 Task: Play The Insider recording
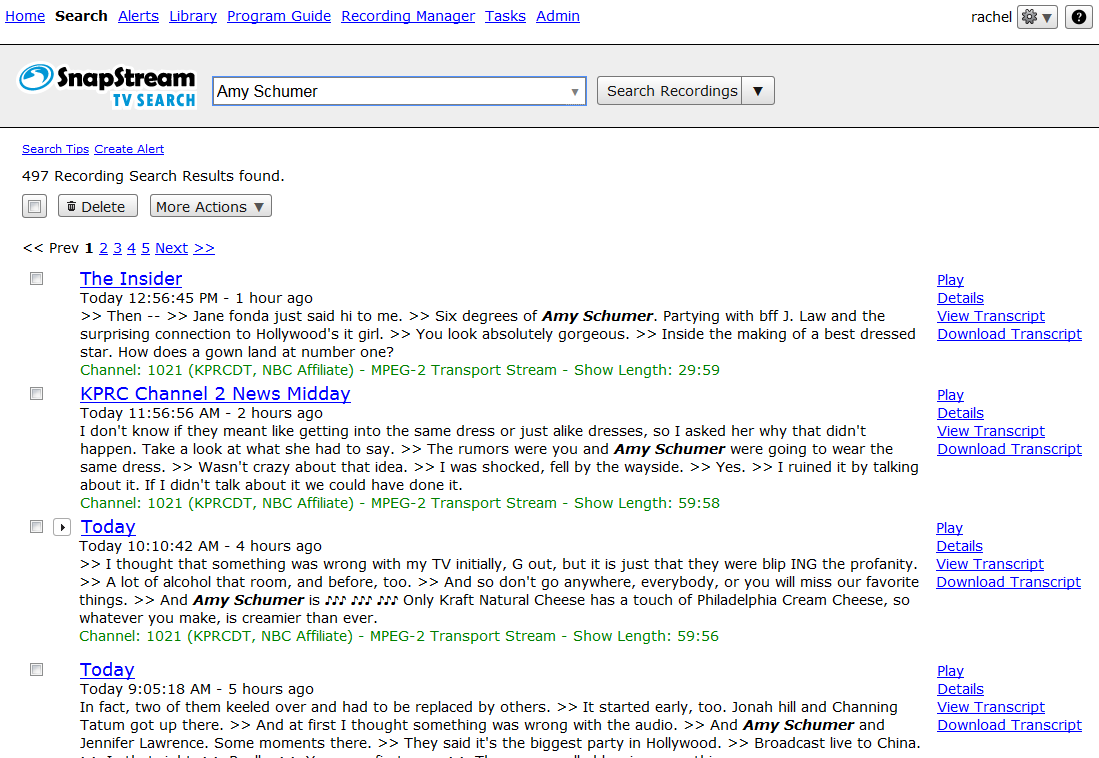click(950, 280)
